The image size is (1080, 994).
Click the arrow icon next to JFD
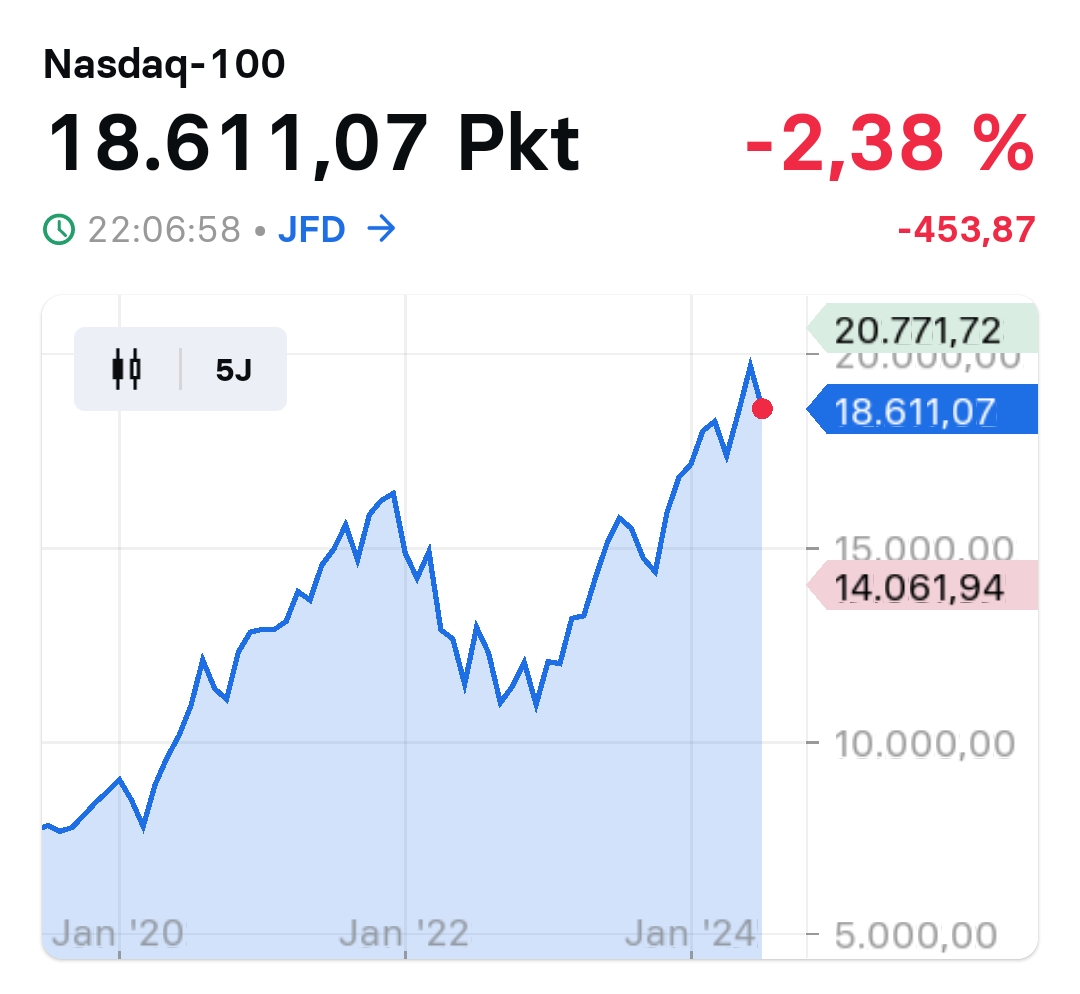pos(381,230)
